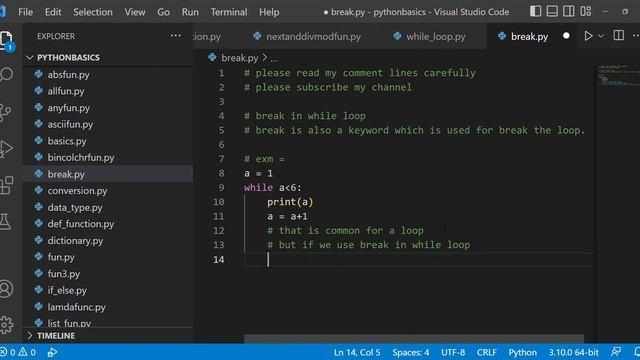Click errors and warnings status indicator
640x360 pixels.
18,352
